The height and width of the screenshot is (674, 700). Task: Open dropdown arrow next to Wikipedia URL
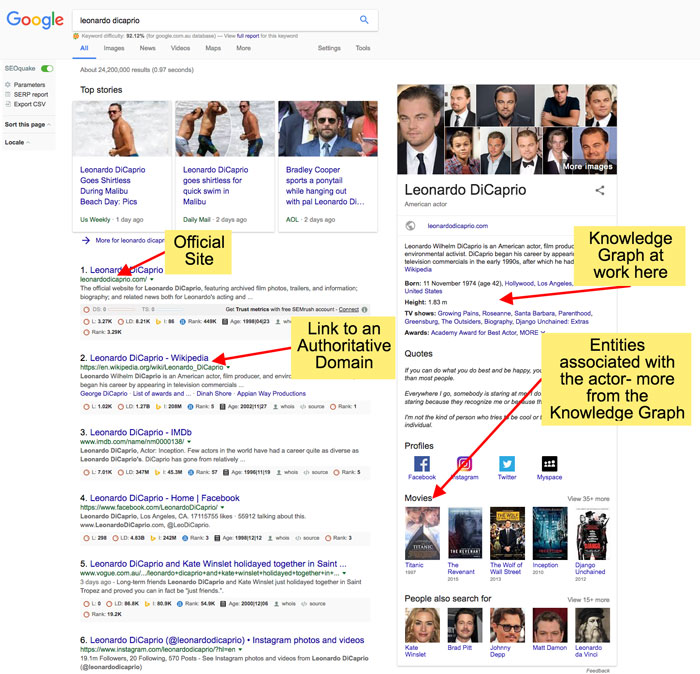[228, 367]
